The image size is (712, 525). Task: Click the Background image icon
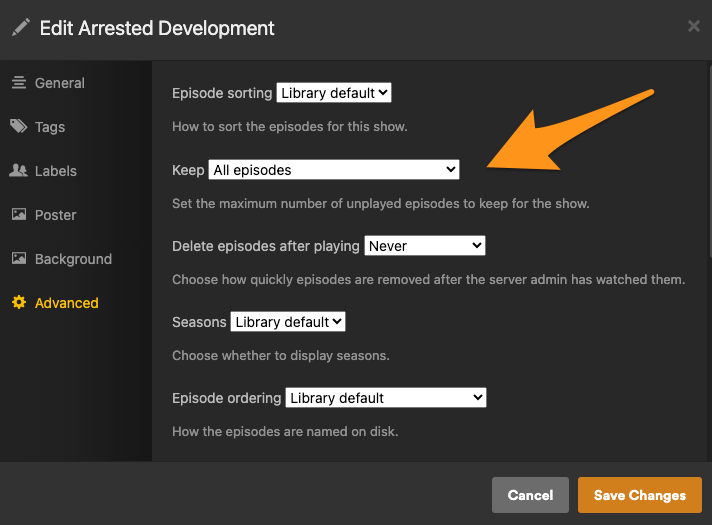[x=19, y=258]
